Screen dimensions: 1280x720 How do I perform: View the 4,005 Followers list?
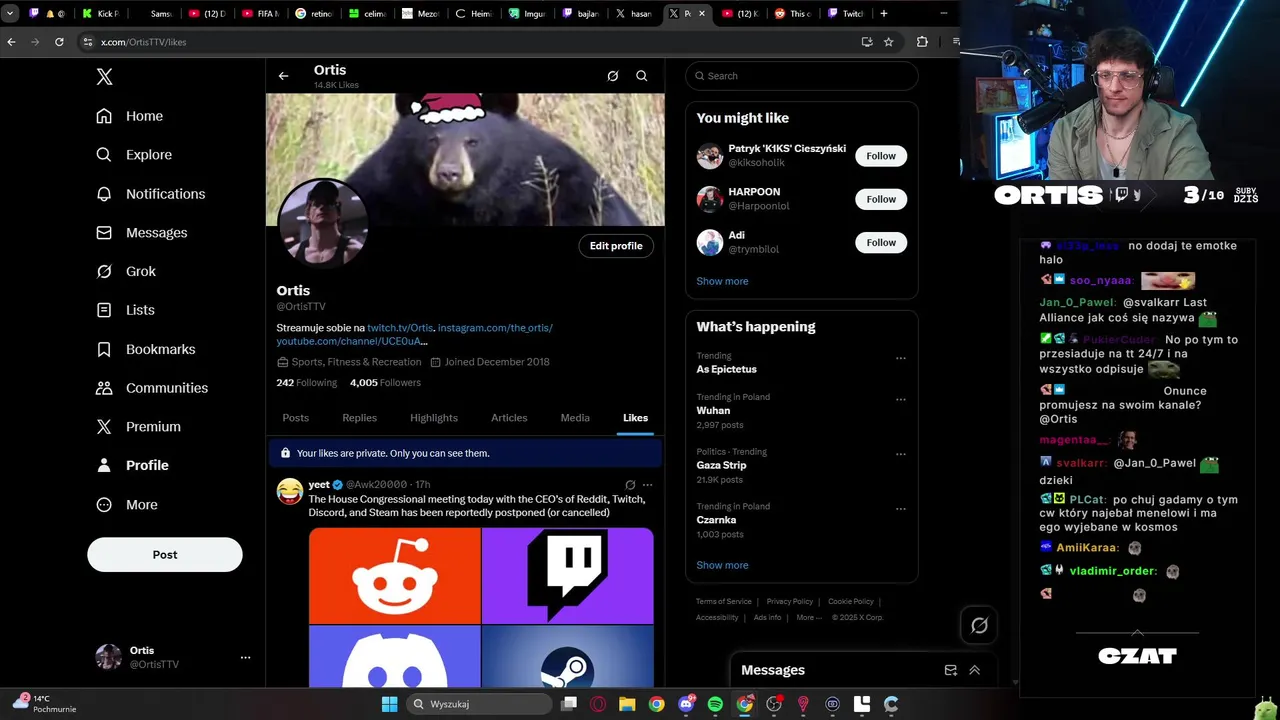click(x=385, y=383)
